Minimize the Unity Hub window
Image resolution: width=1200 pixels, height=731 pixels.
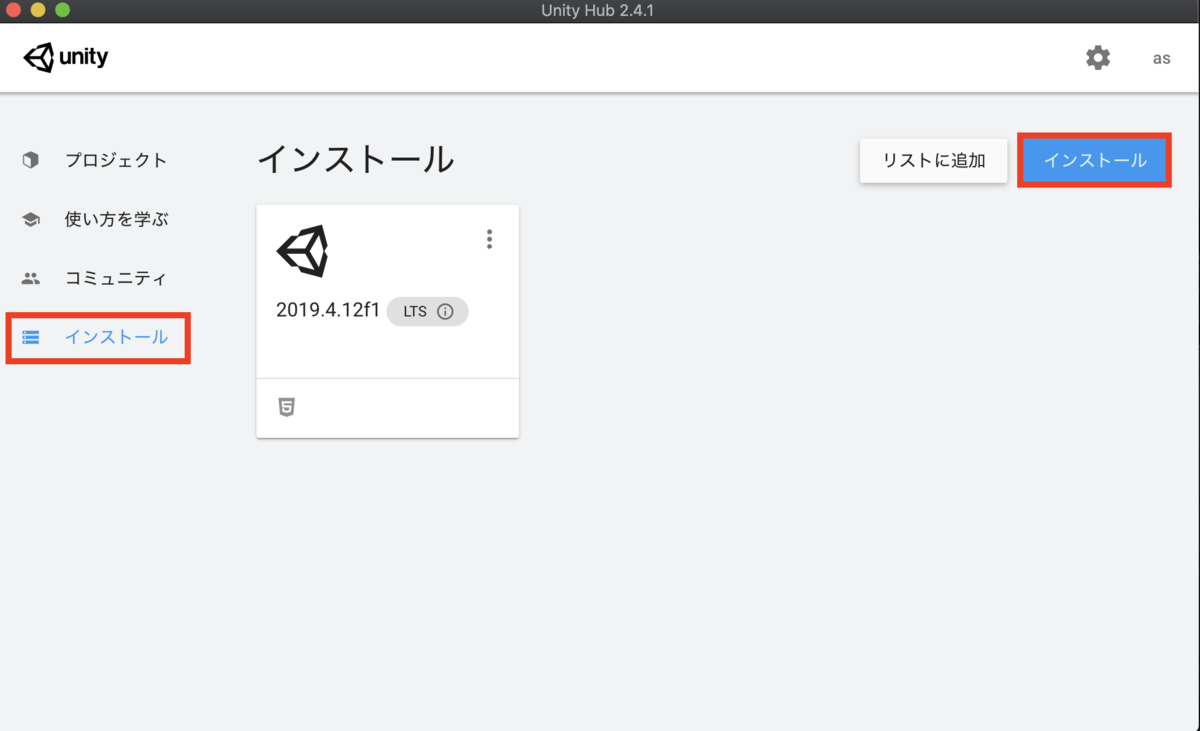coord(38,10)
